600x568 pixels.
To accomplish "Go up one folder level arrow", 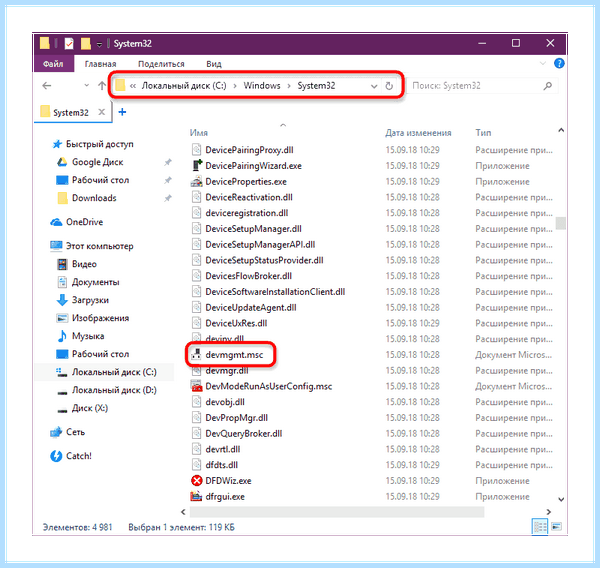I will (x=102, y=86).
